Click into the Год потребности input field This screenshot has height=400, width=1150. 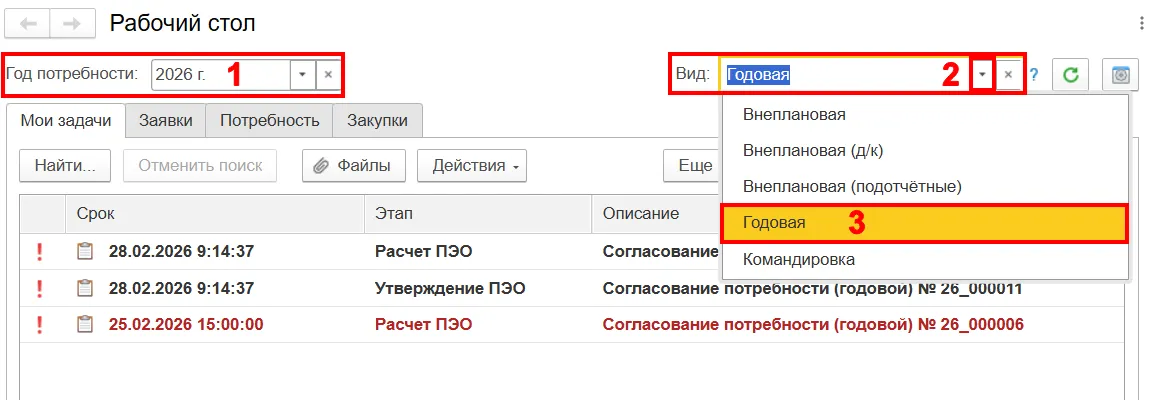click(x=221, y=74)
